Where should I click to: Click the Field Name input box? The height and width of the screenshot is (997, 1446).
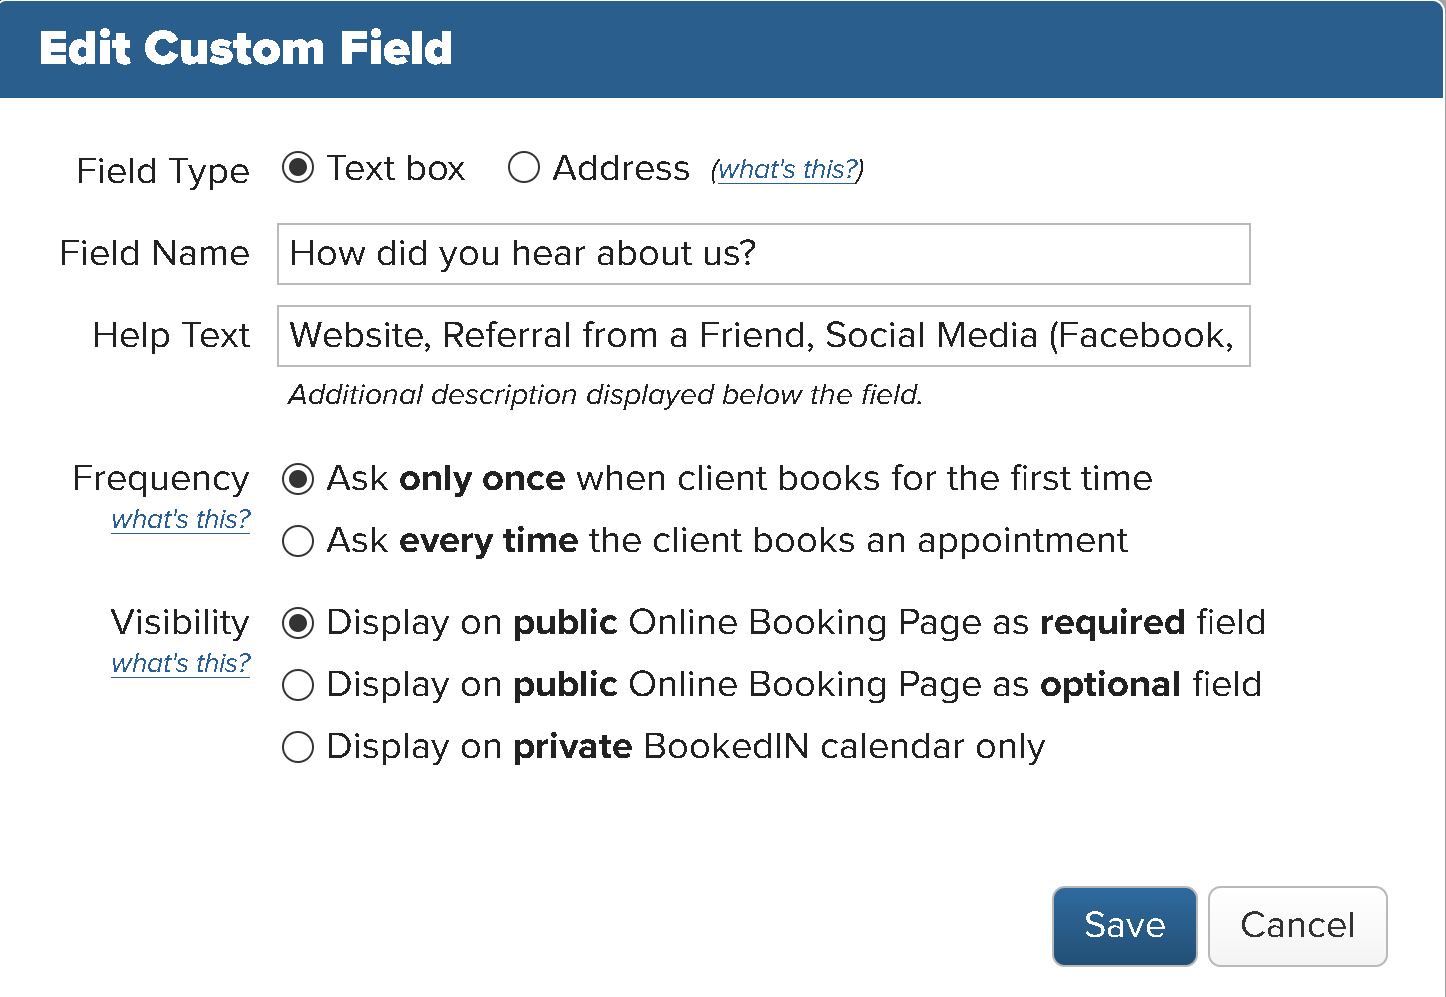click(763, 254)
